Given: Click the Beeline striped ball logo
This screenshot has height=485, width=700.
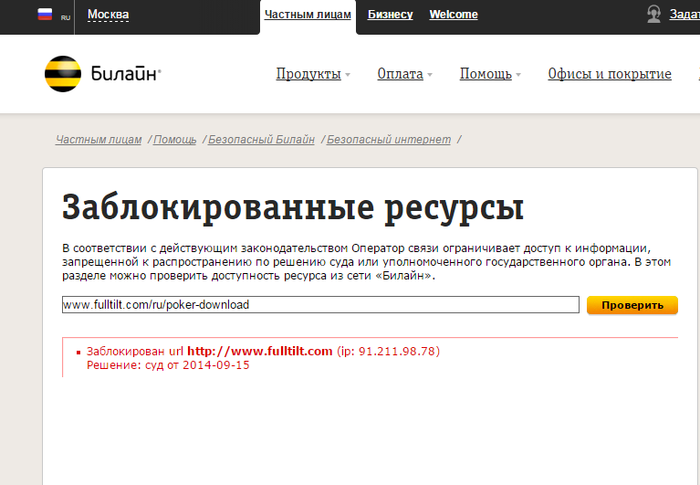Looking at the screenshot, I should pos(63,74).
